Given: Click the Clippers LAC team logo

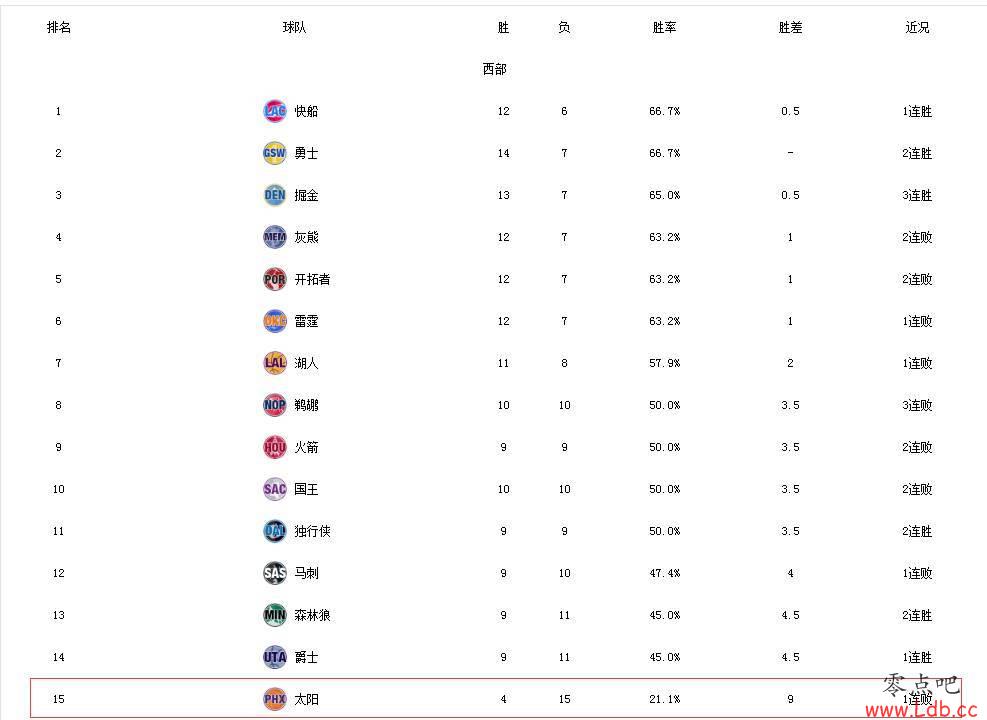Looking at the screenshot, I should pos(274,111).
